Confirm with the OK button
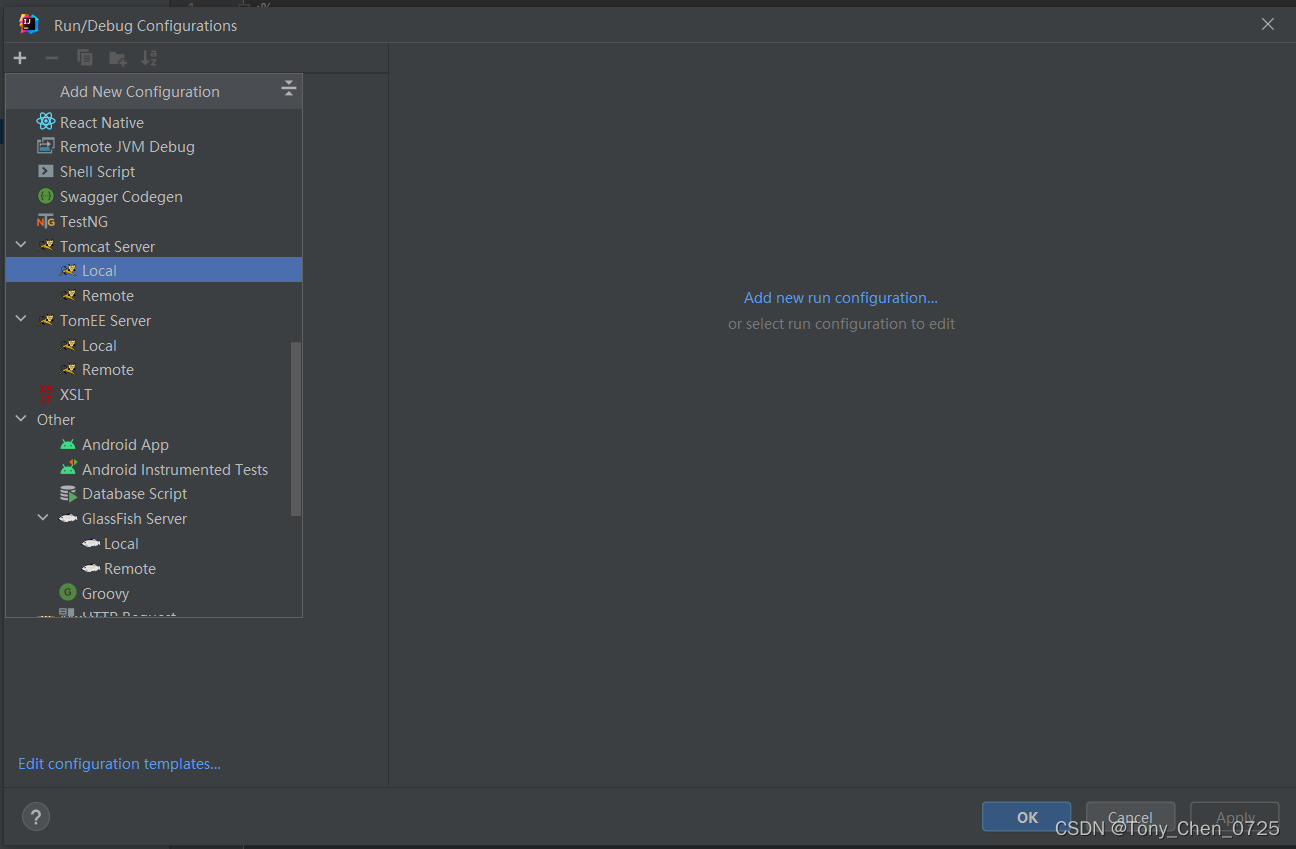 click(x=1026, y=817)
